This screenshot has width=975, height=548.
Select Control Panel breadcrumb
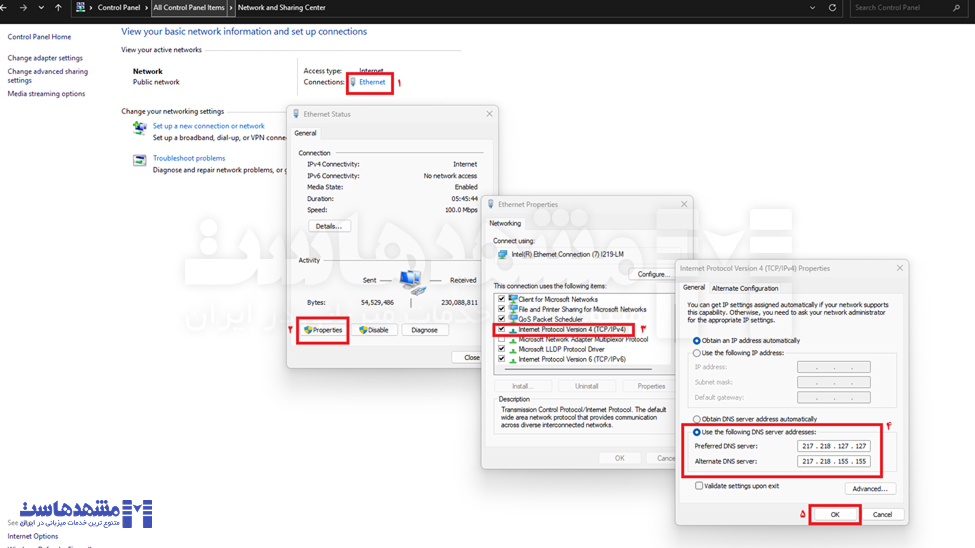[x=119, y=7]
